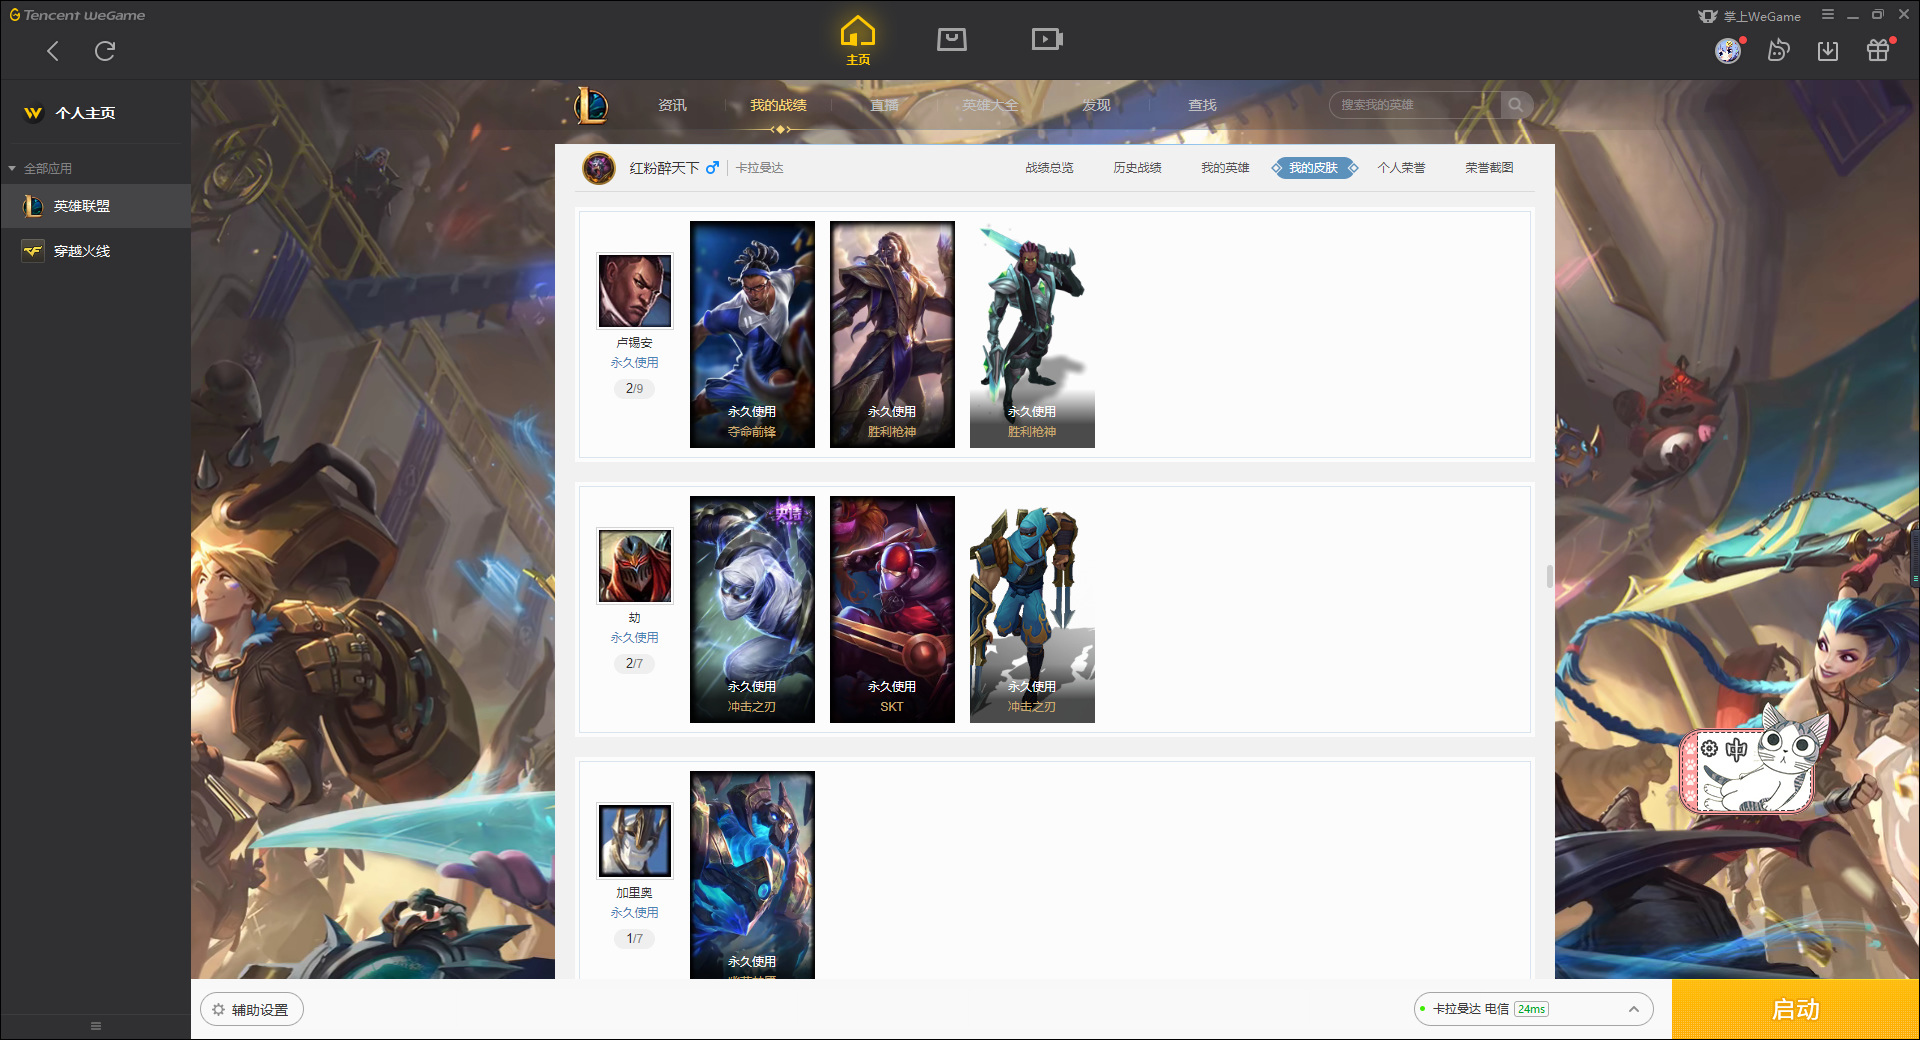The width and height of the screenshot is (1920, 1040).
Task: Click the cat input method widget
Action: [x=1755, y=762]
